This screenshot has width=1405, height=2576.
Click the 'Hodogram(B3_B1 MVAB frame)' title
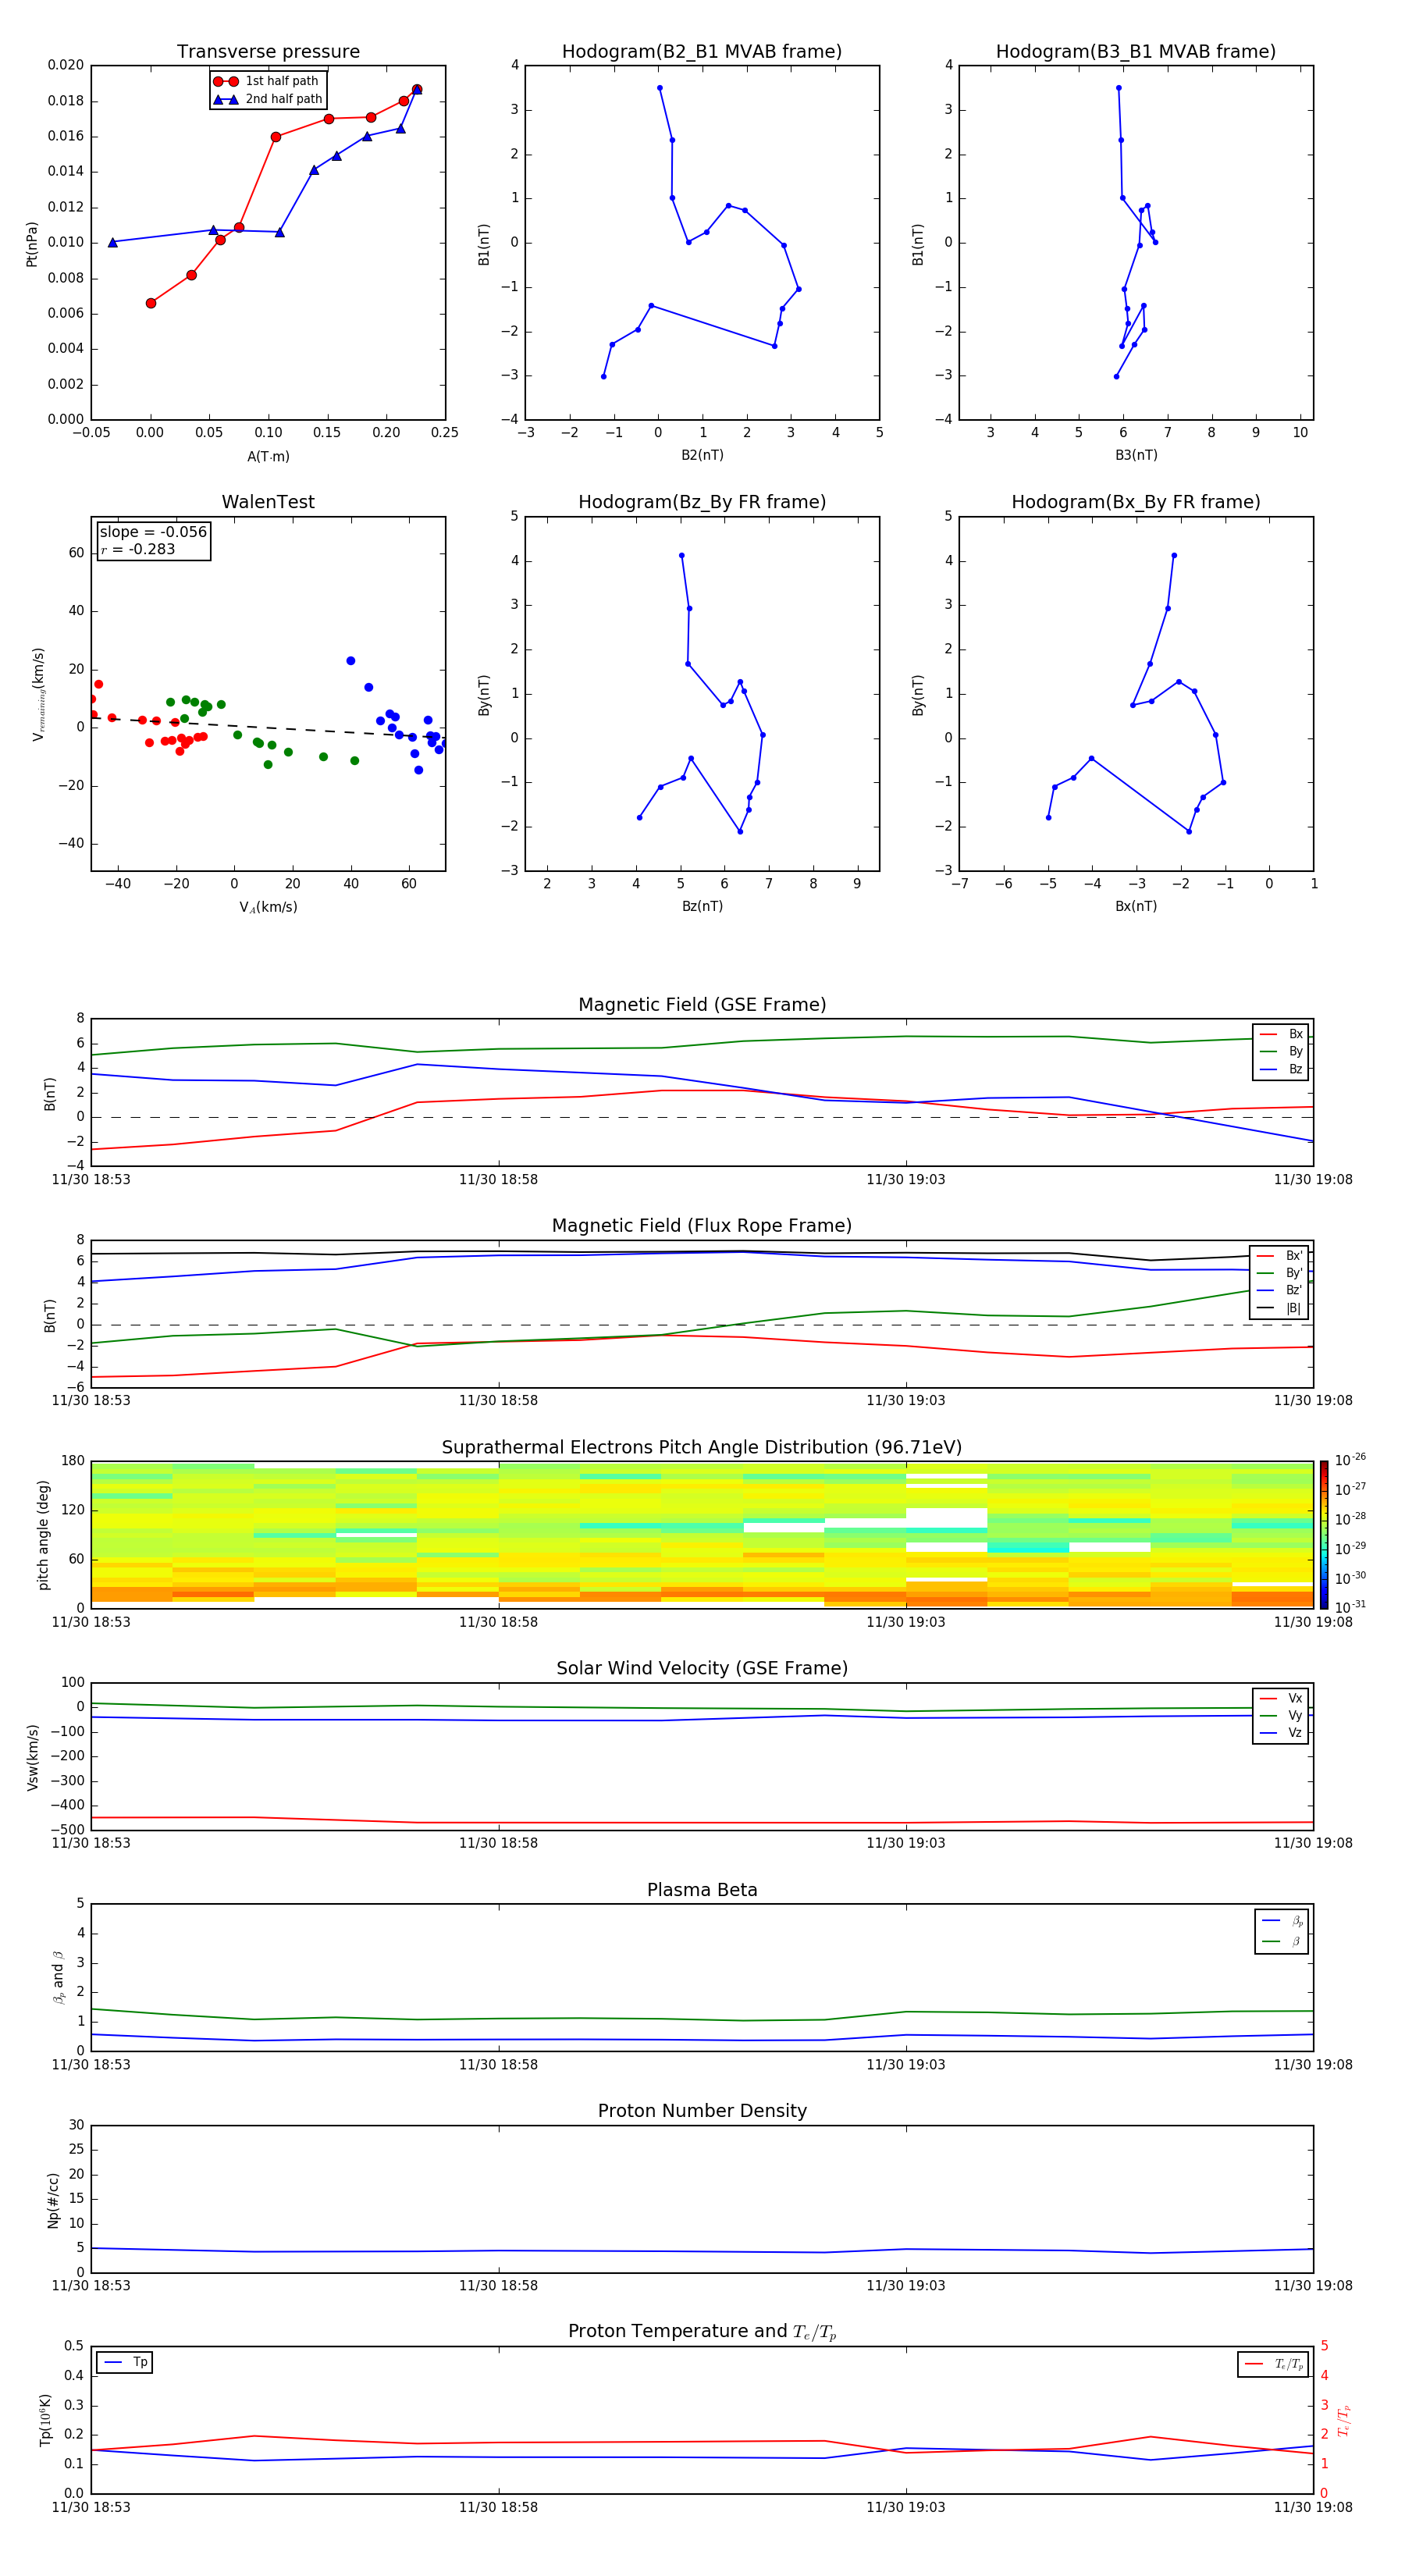click(1136, 52)
